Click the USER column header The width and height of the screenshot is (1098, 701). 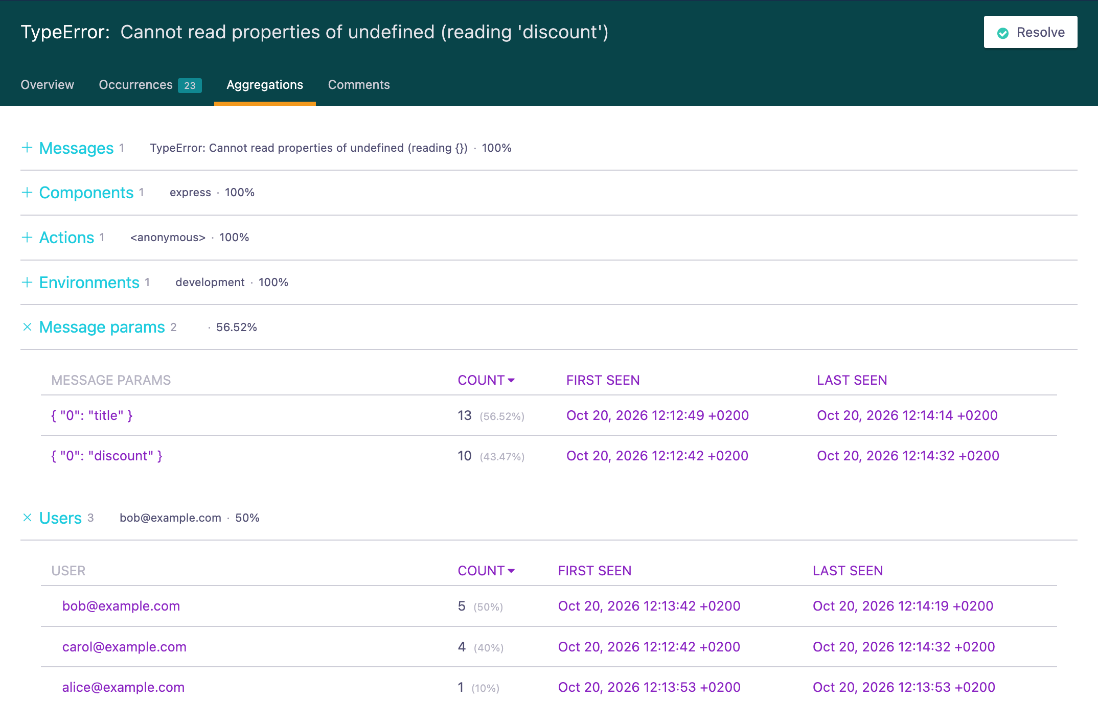click(68, 571)
